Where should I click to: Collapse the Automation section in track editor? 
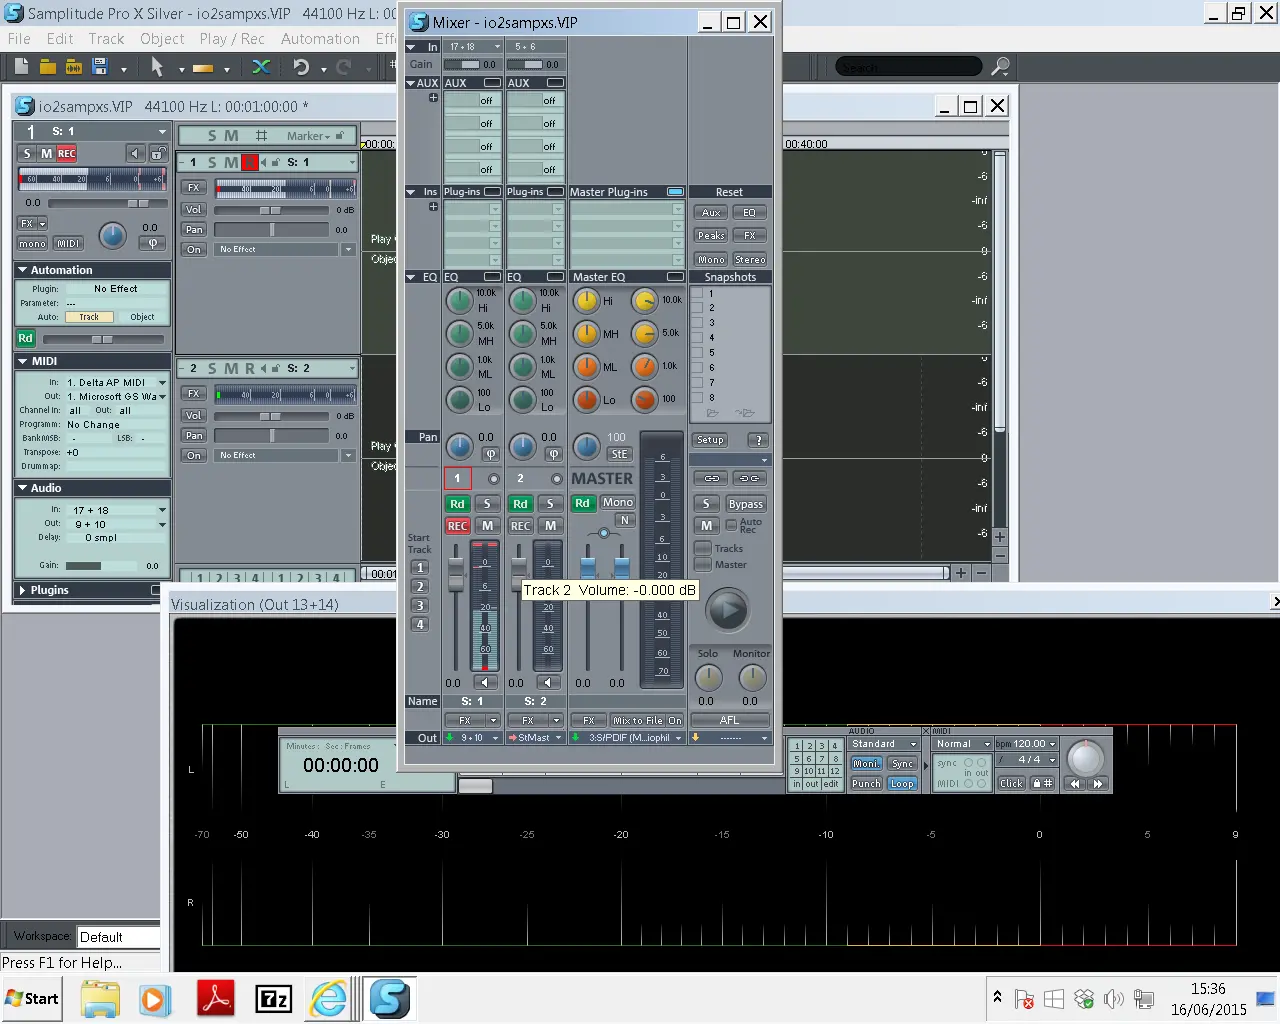22,270
